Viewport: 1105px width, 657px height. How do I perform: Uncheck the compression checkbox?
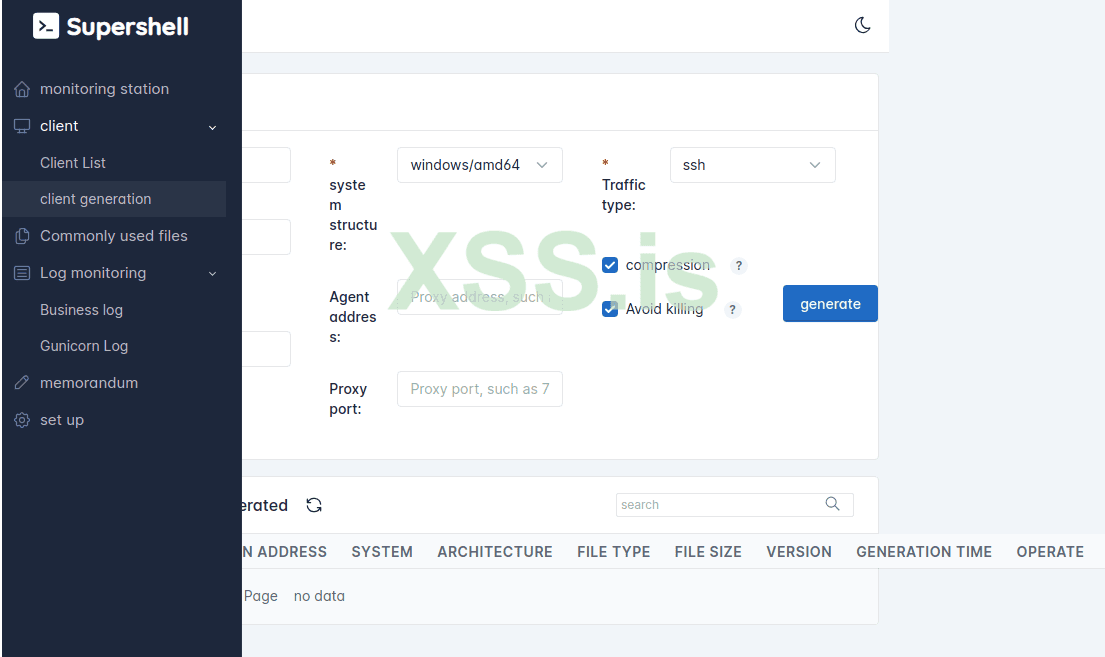coord(610,265)
